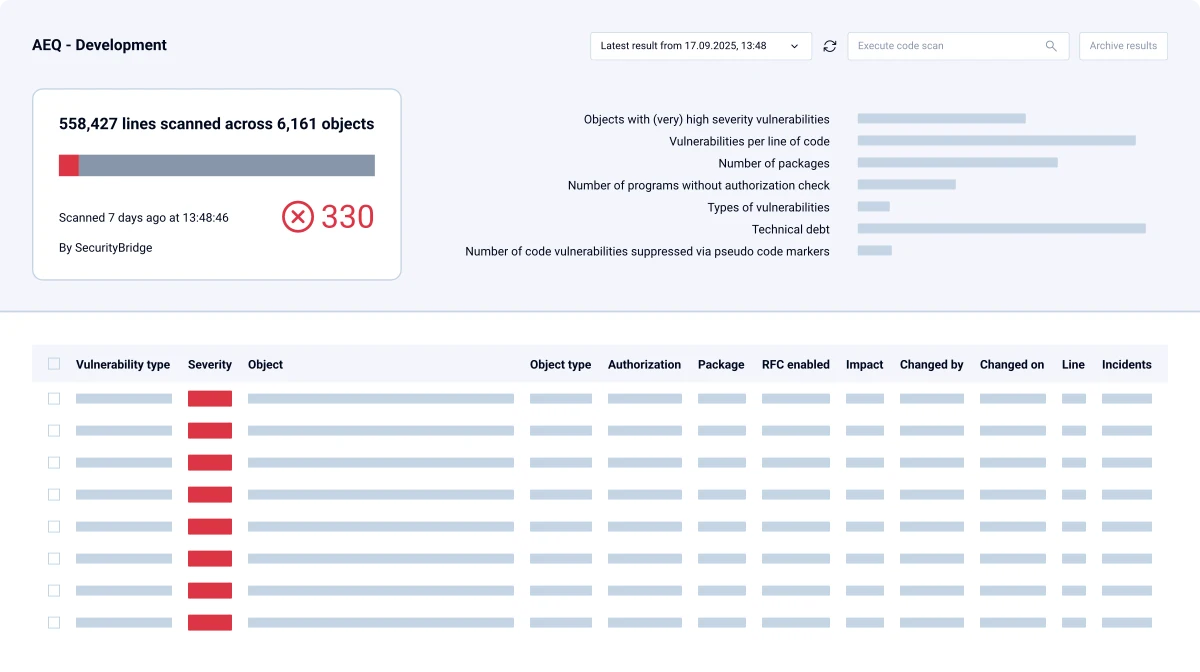
Task: Click Number of programs without authorization check label
Action: 699,185
